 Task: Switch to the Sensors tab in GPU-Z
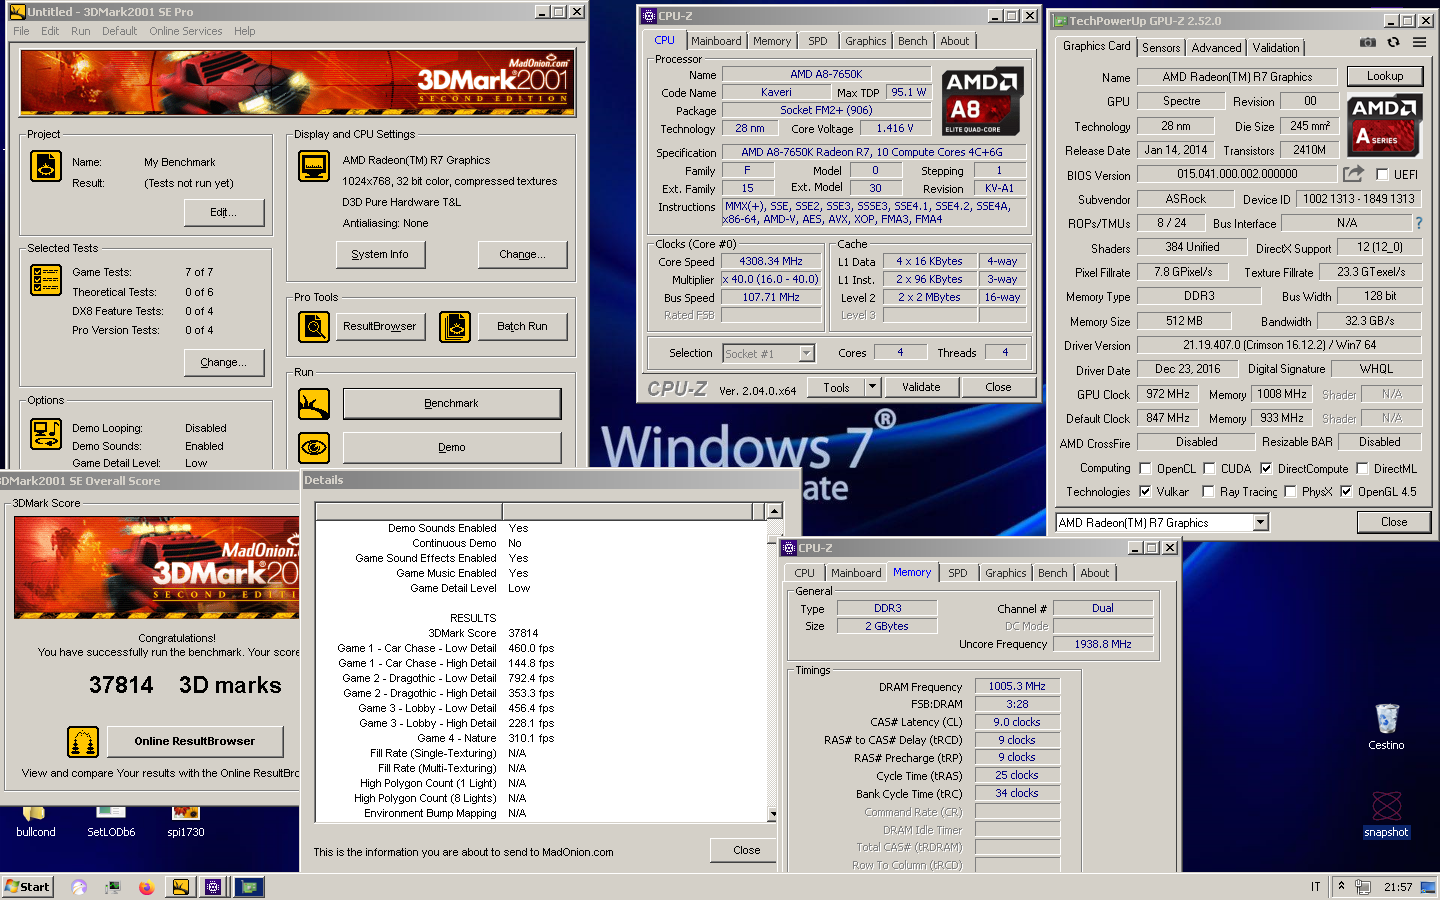(x=1161, y=47)
